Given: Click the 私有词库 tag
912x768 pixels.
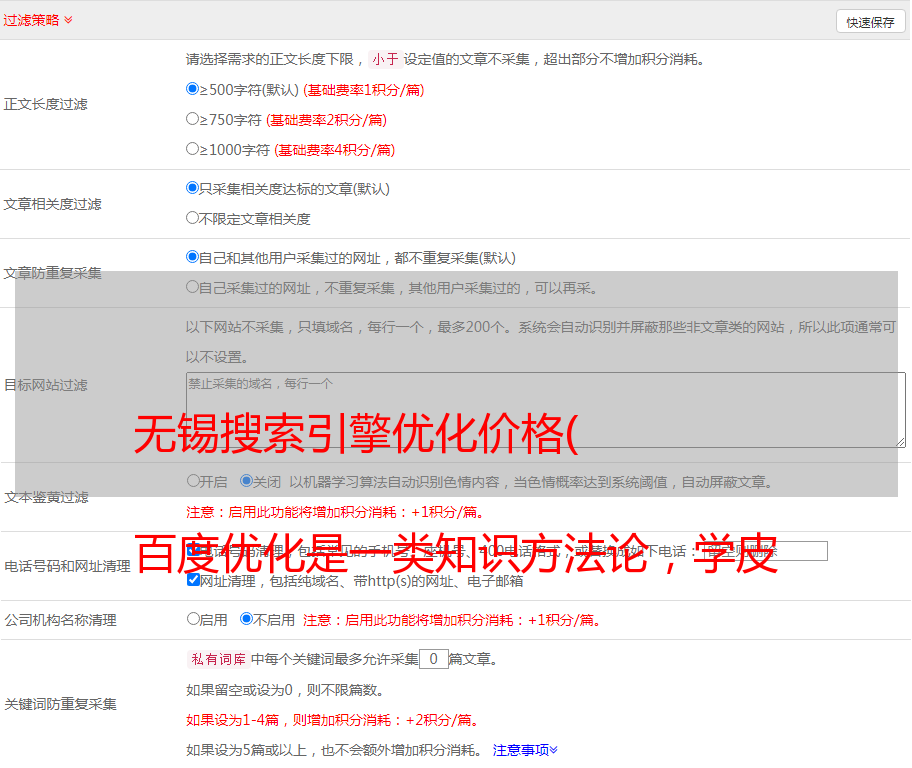Looking at the screenshot, I should pyautogui.click(x=219, y=659).
